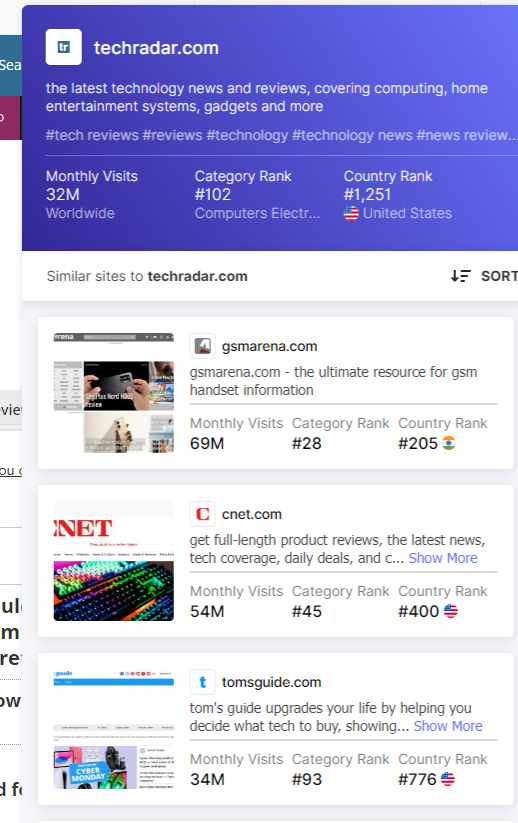Click the tomsguide.com Cyber Monday thumbnail
This screenshot has width=518, height=823.
(x=114, y=729)
